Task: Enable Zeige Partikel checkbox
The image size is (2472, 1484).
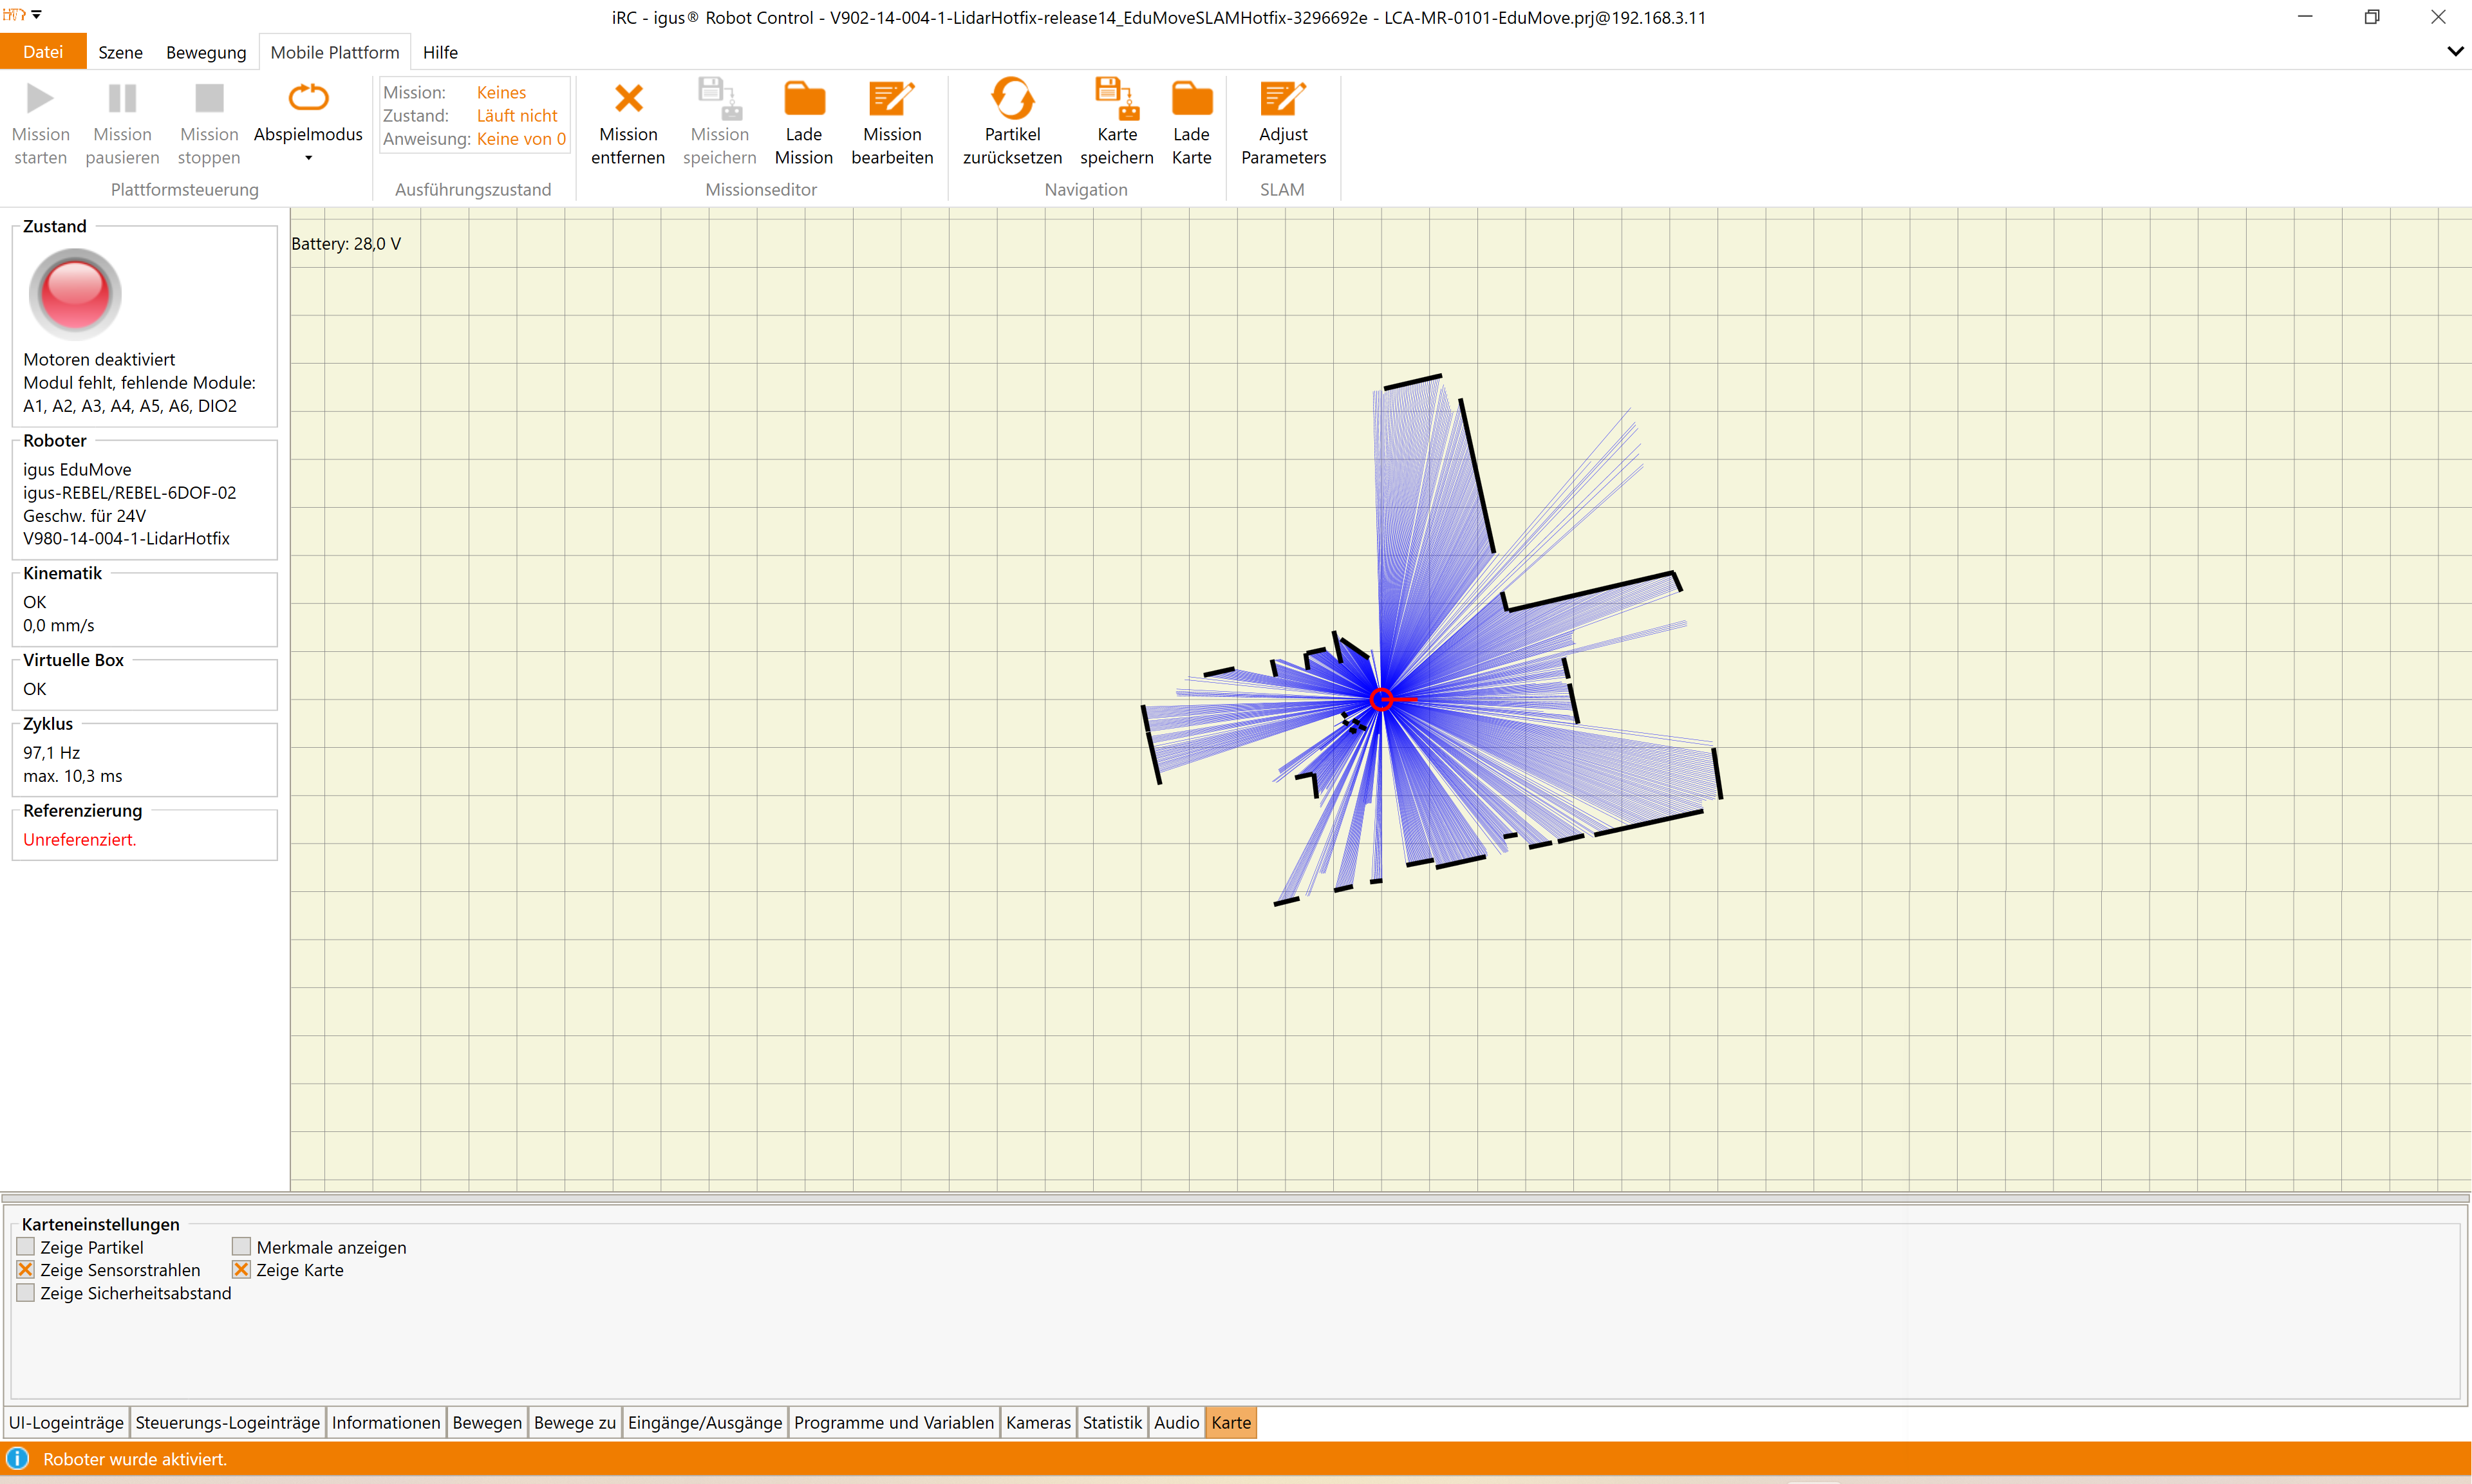Action: [x=26, y=1247]
